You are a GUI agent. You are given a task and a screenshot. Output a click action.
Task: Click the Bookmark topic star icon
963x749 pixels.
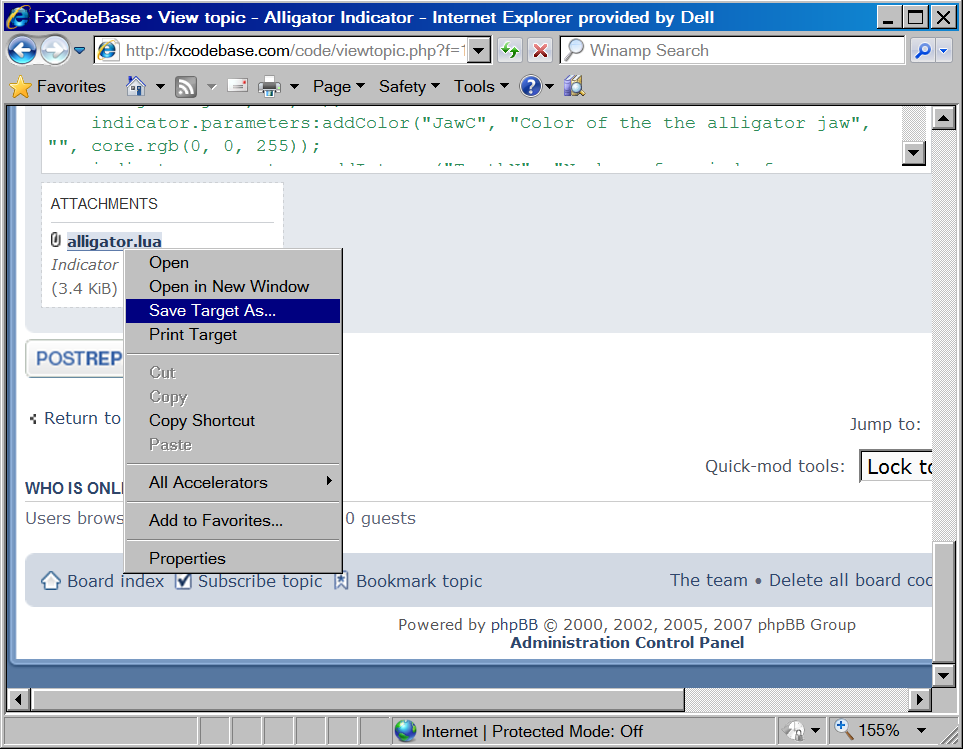tap(341, 580)
